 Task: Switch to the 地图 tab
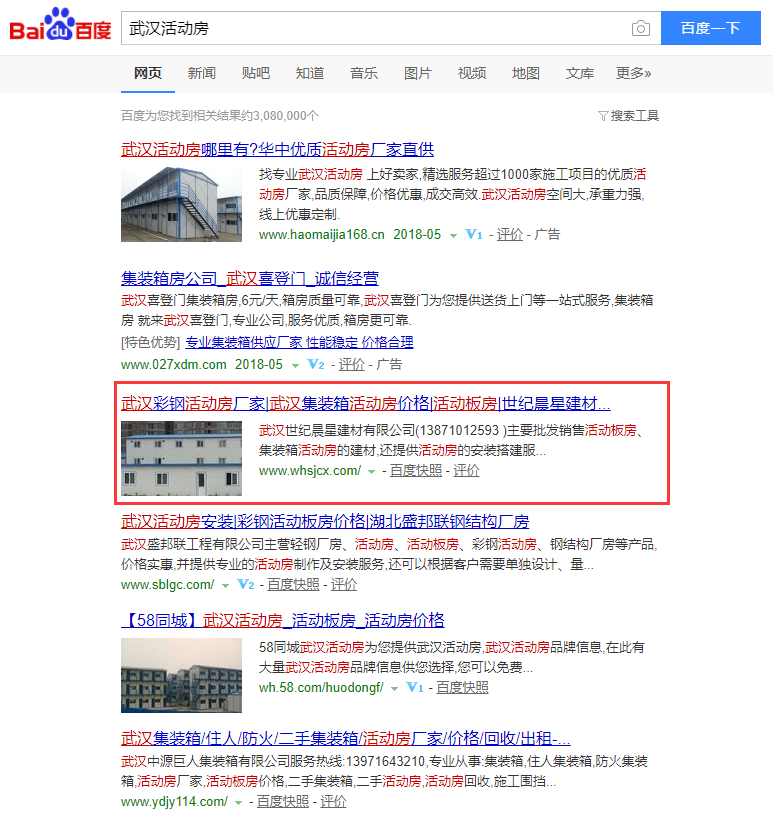526,73
